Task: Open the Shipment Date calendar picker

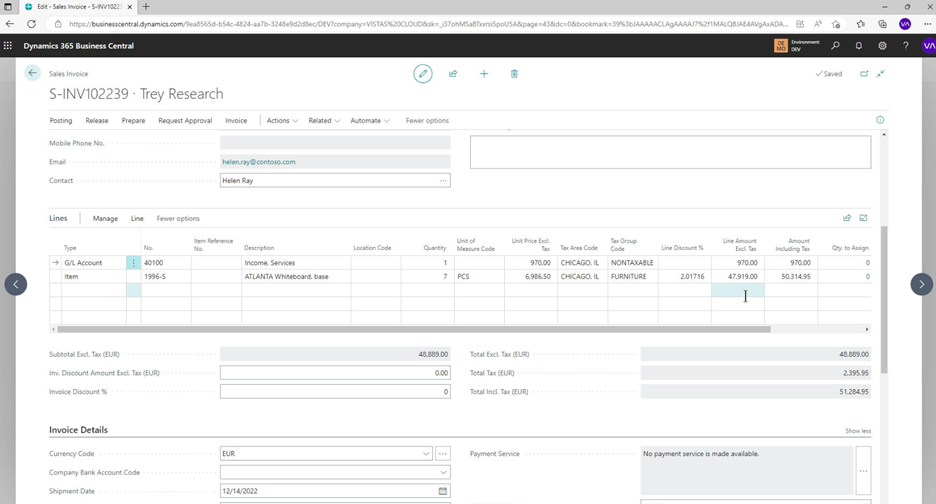Action: 442,492
